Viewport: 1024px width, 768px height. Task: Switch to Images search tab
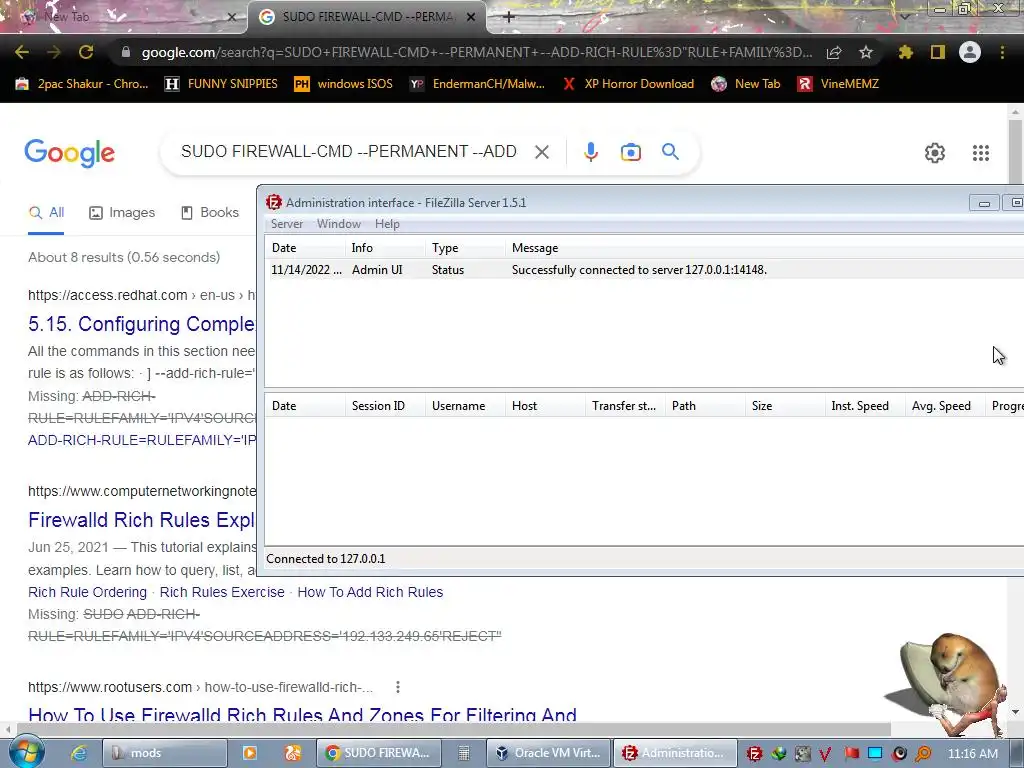click(122, 212)
